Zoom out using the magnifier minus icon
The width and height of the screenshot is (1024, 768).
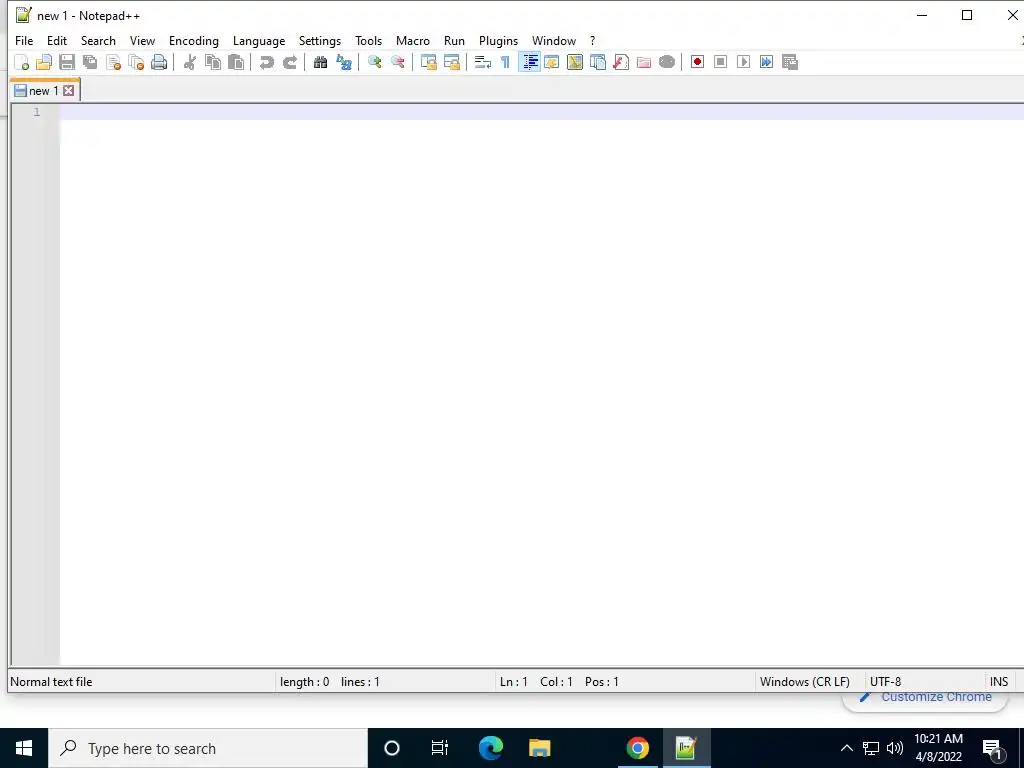[397, 62]
